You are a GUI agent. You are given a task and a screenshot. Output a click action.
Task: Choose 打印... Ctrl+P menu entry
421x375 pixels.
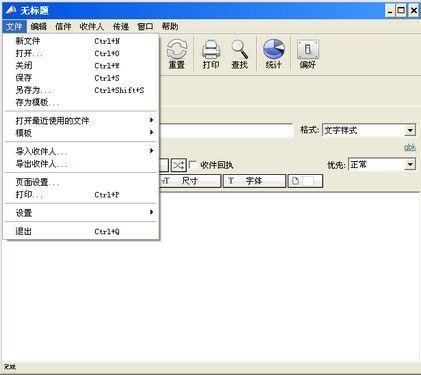81,195
